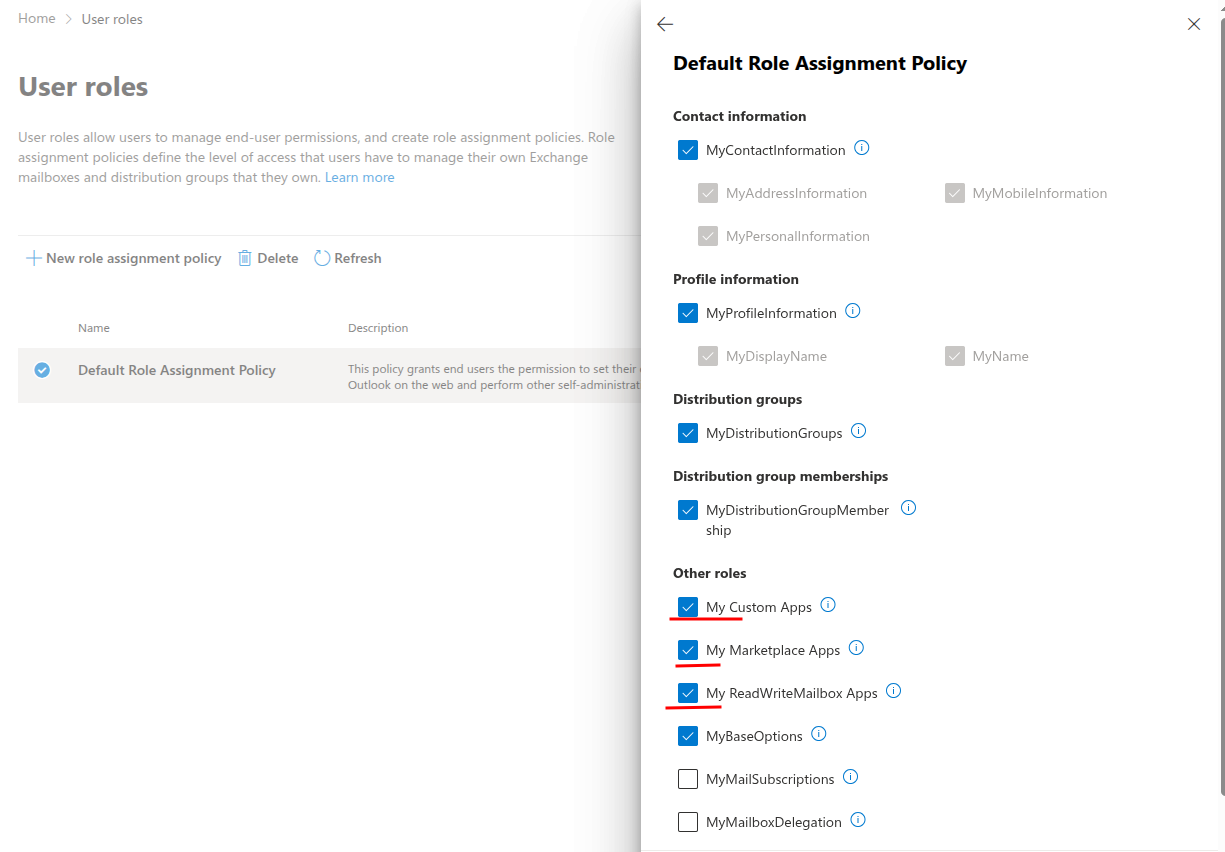
Task: Show info for My ReadWriteMailbox Apps
Action: pos(894,692)
